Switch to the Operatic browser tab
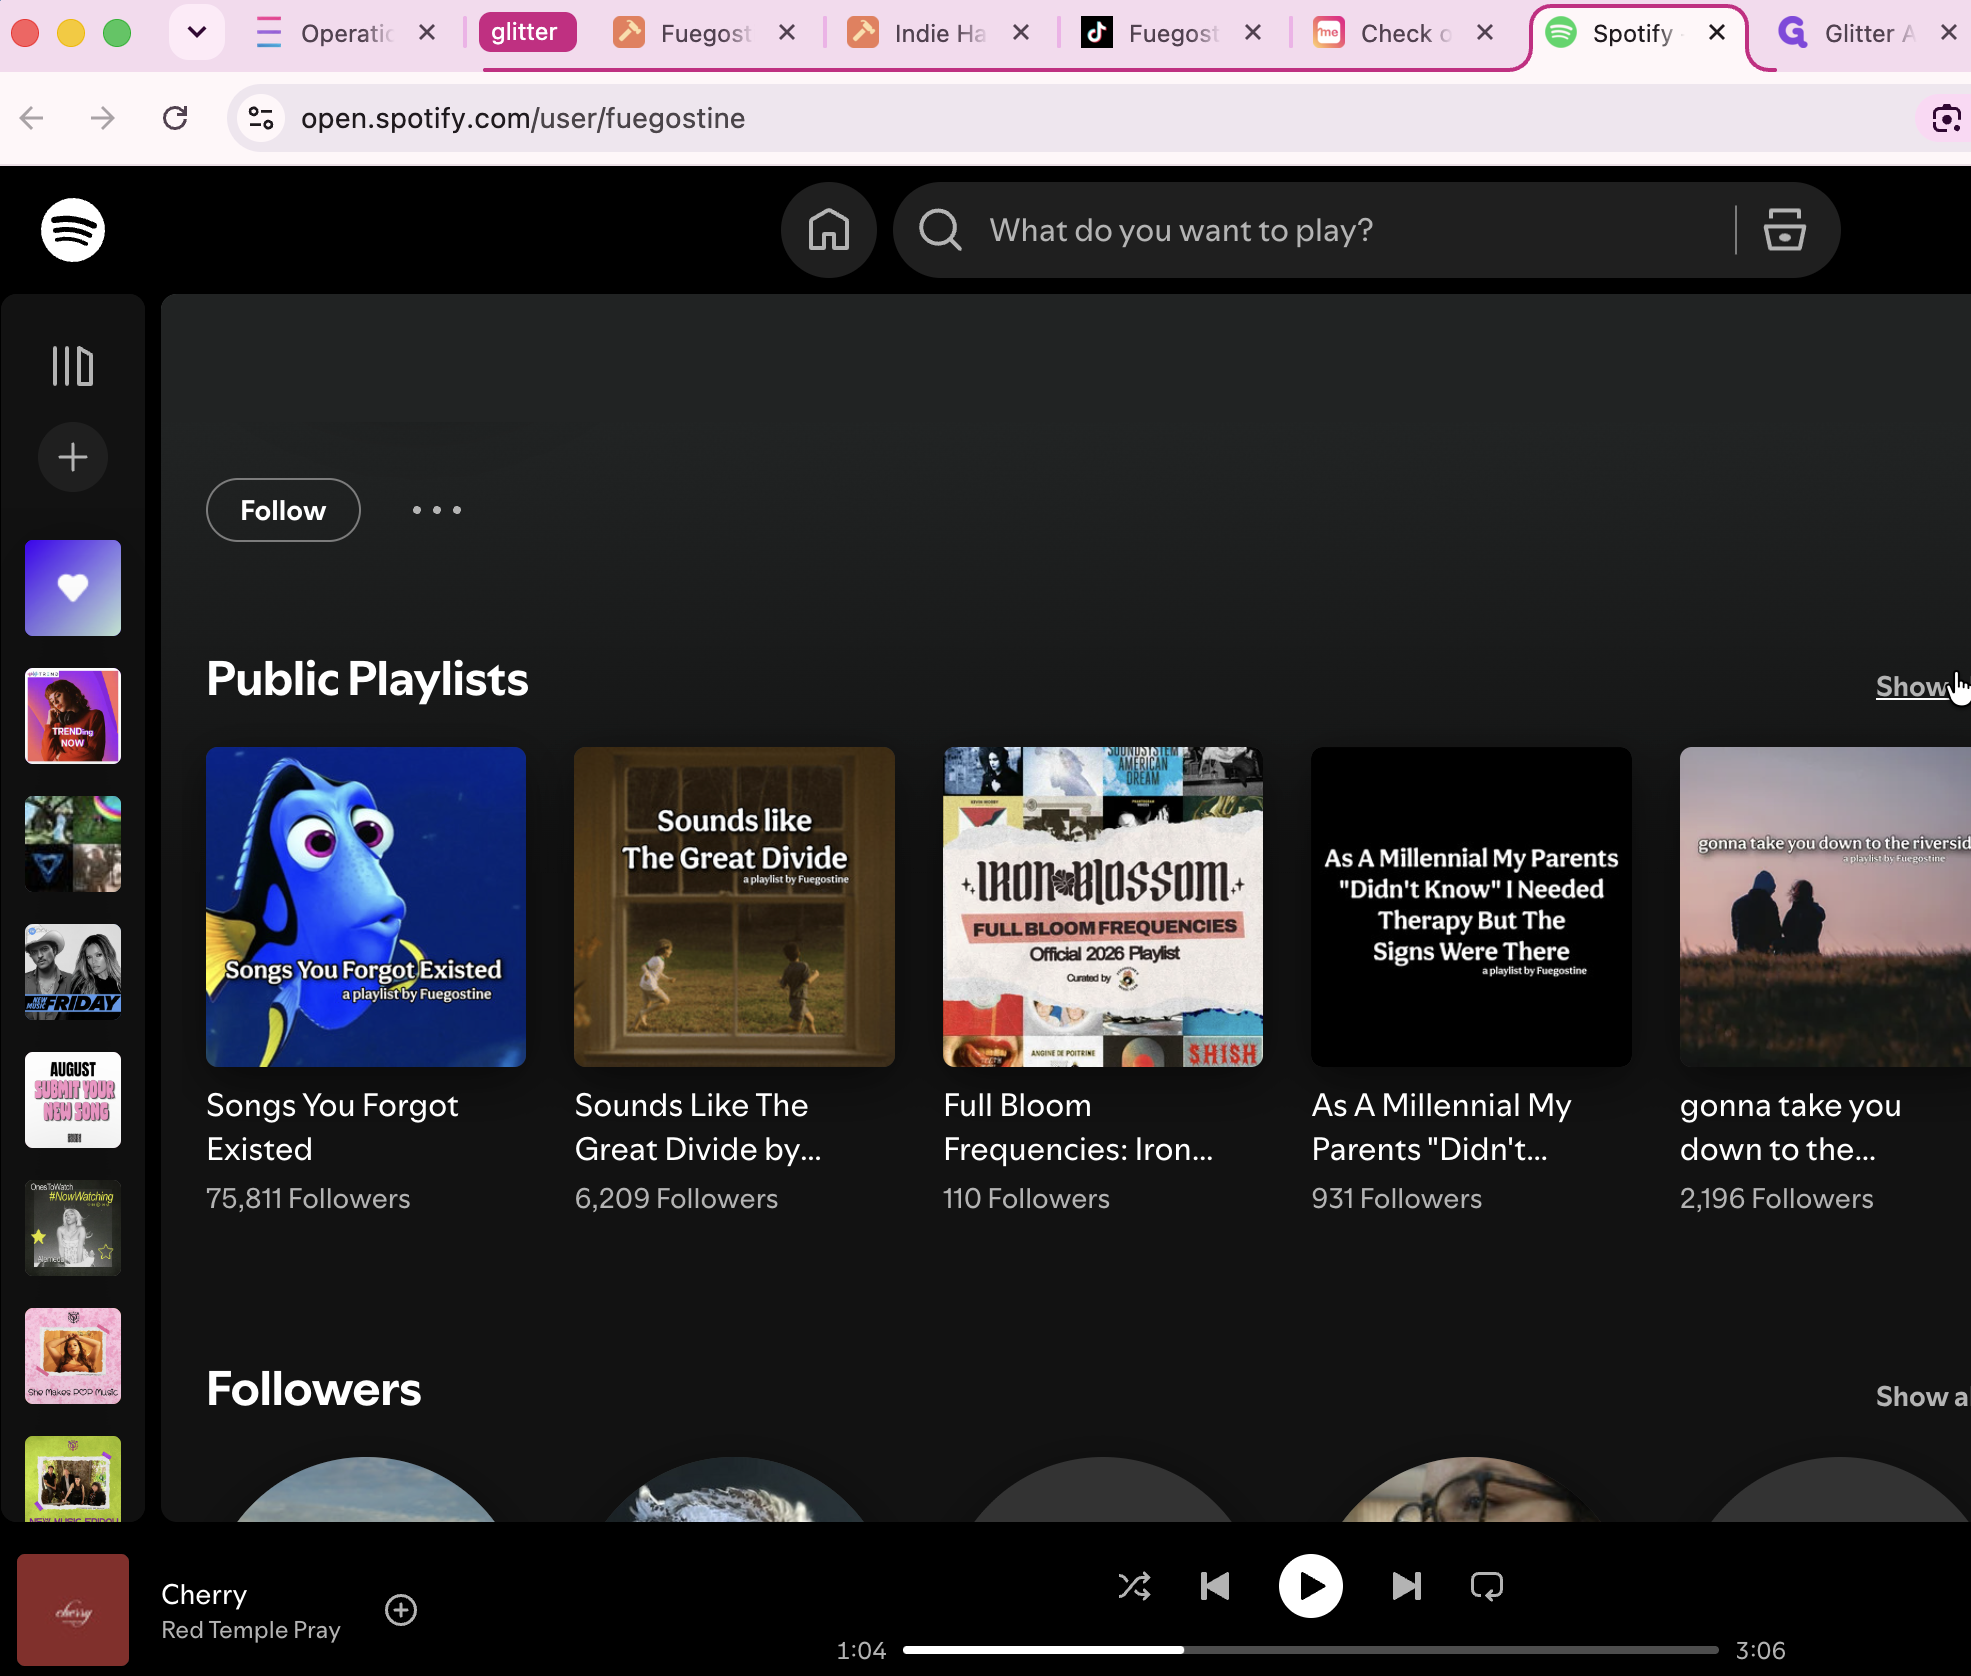Image resolution: width=1971 pixels, height=1676 pixels. coord(345,33)
